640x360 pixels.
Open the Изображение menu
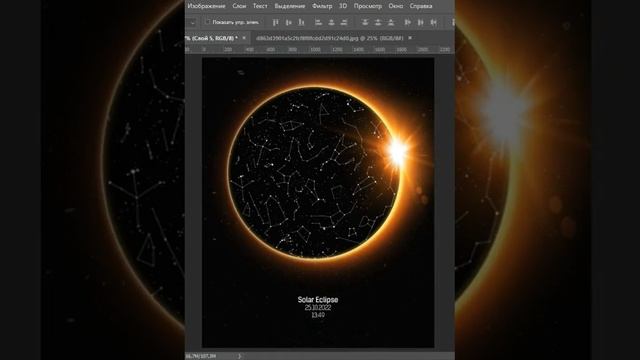coord(207,6)
